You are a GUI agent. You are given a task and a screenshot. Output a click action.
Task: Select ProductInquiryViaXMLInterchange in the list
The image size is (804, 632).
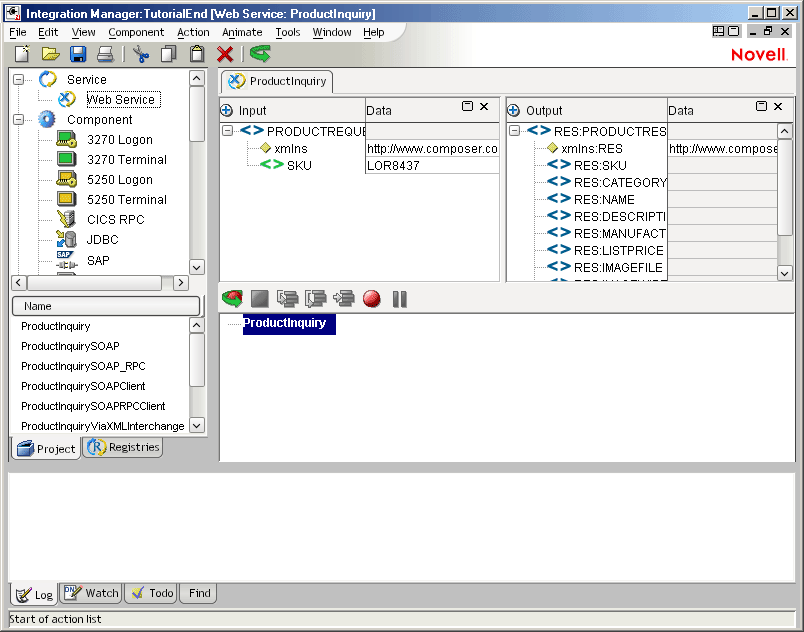coord(103,426)
